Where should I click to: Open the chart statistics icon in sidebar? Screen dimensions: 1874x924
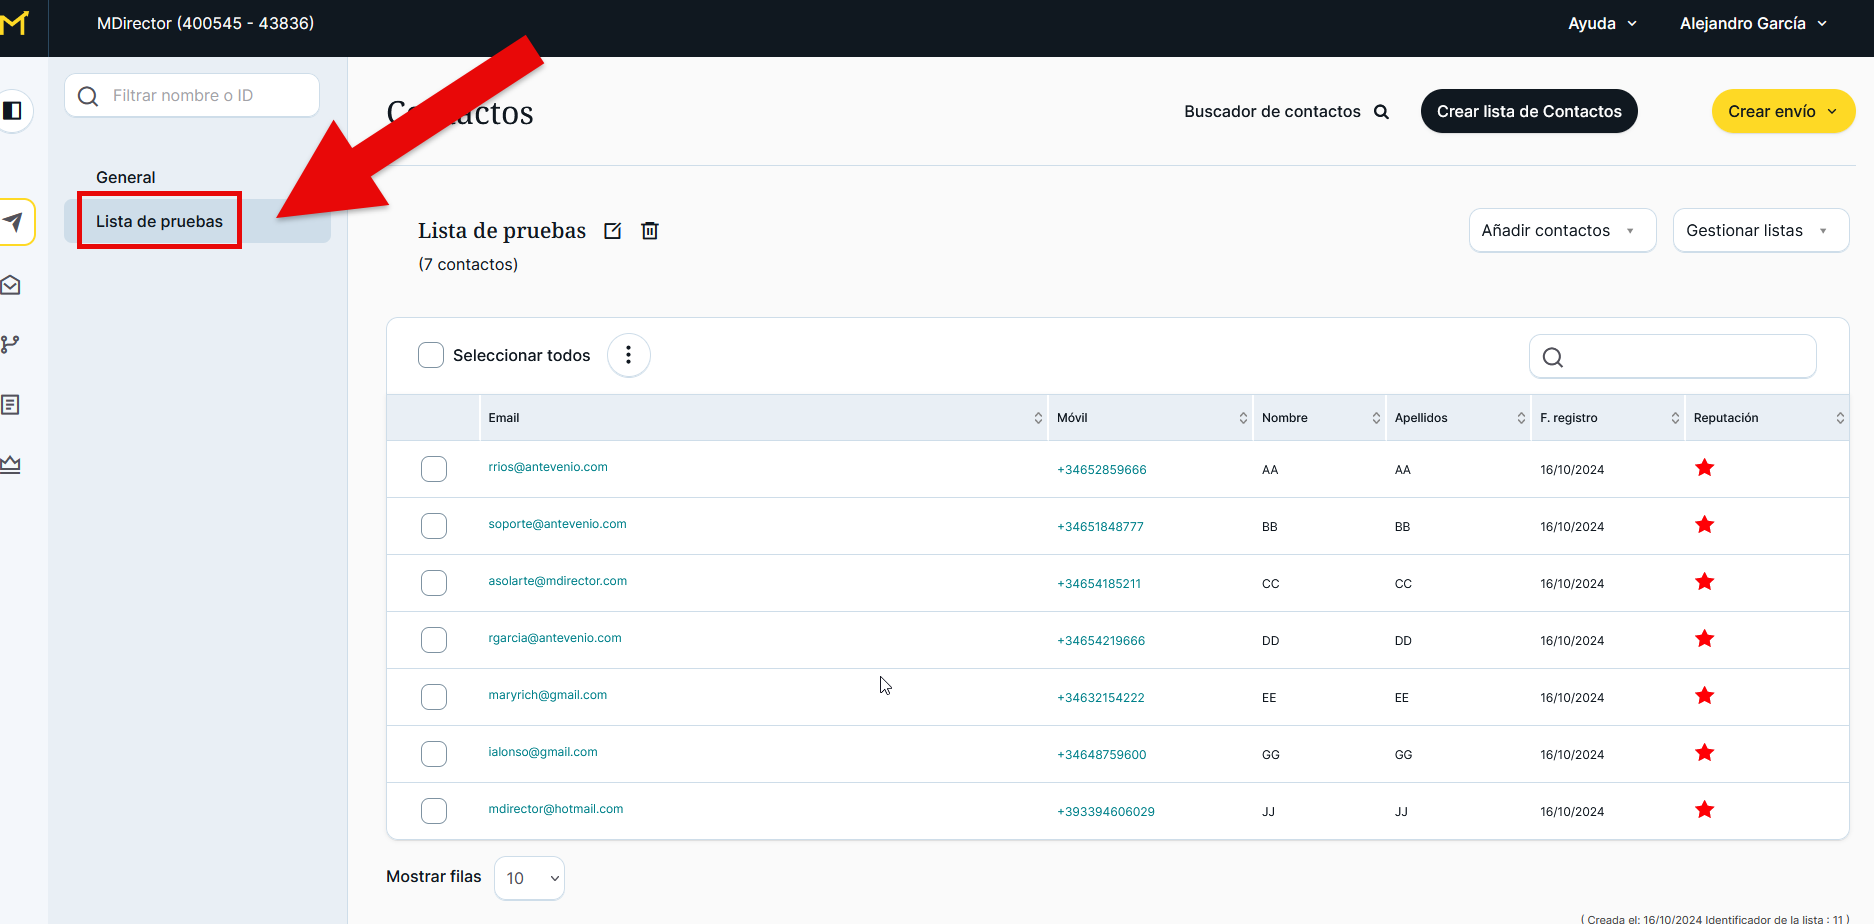[x=11, y=464]
